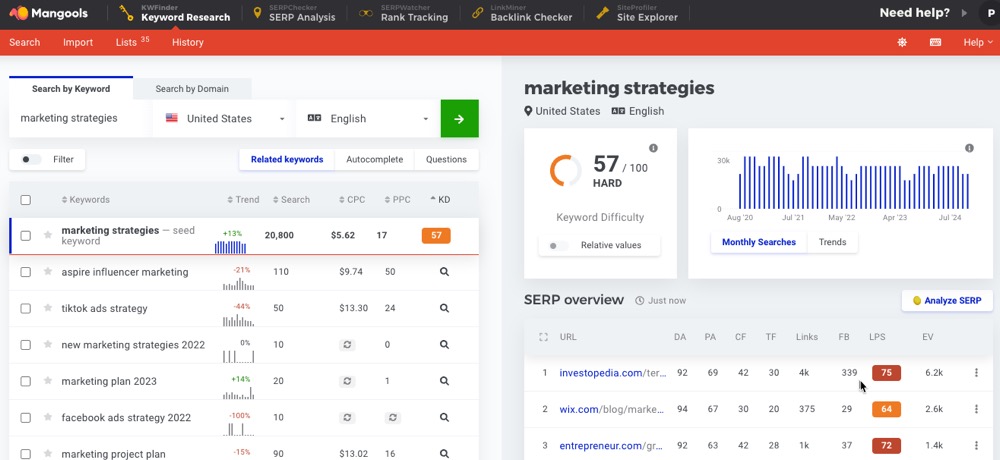Submit search with green arrow button
Screen dimensions: 1000x460
[x=459, y=119]
